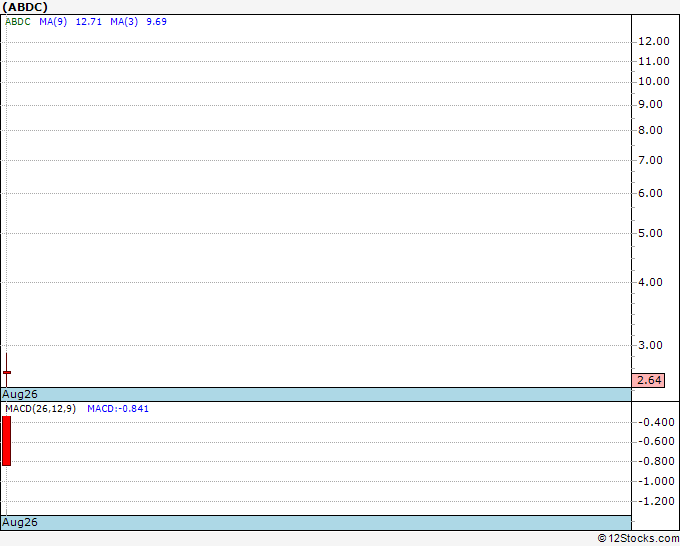The image size is (680, 546).
Task: Click the 9.00 price axis label
Action: pyautogui.click(x=651, y=105)
